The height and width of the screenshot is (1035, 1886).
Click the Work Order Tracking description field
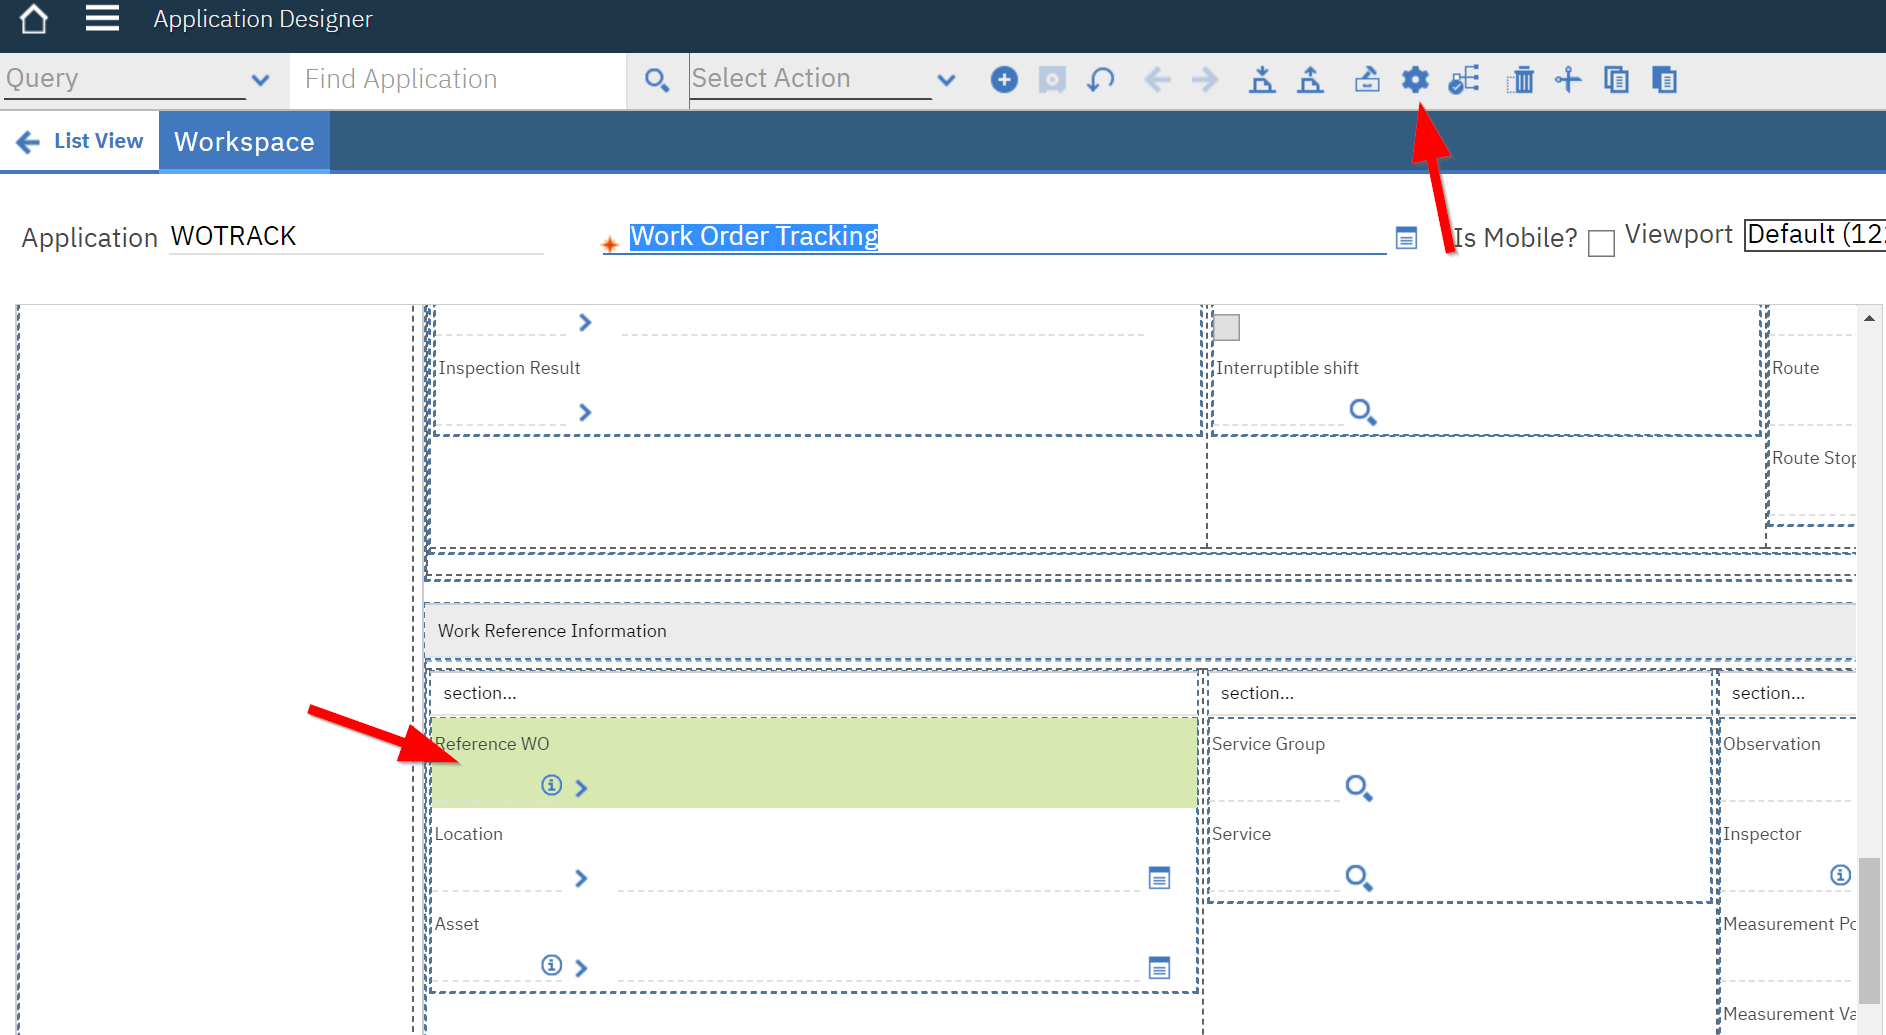tap(994, 237)
